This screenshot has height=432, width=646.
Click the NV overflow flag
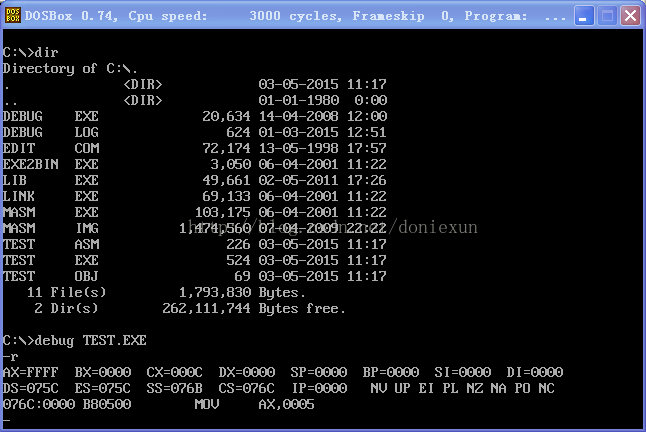(x=379, y=388)
